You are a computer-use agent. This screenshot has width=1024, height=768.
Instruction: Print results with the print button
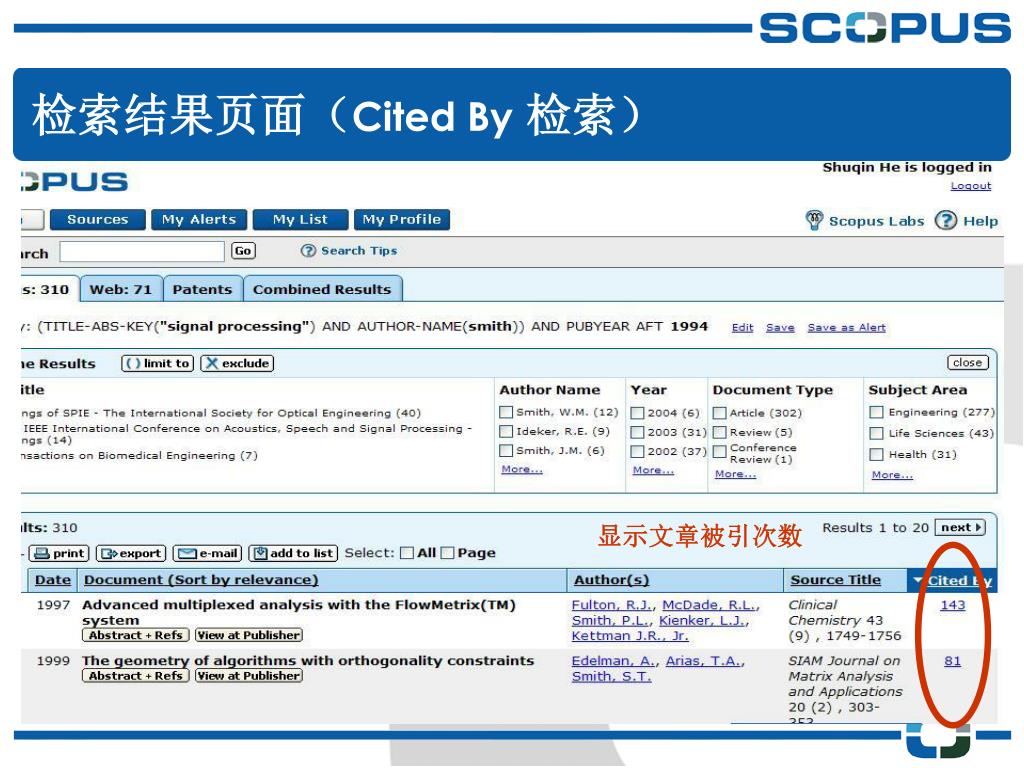click(x=59, y=553)
